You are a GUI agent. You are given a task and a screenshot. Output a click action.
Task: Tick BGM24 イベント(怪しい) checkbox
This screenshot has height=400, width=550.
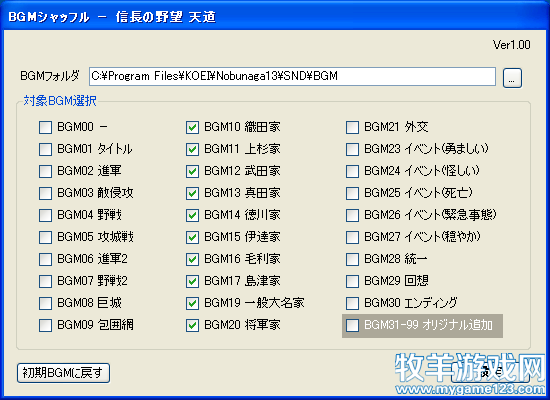(352, 171)
